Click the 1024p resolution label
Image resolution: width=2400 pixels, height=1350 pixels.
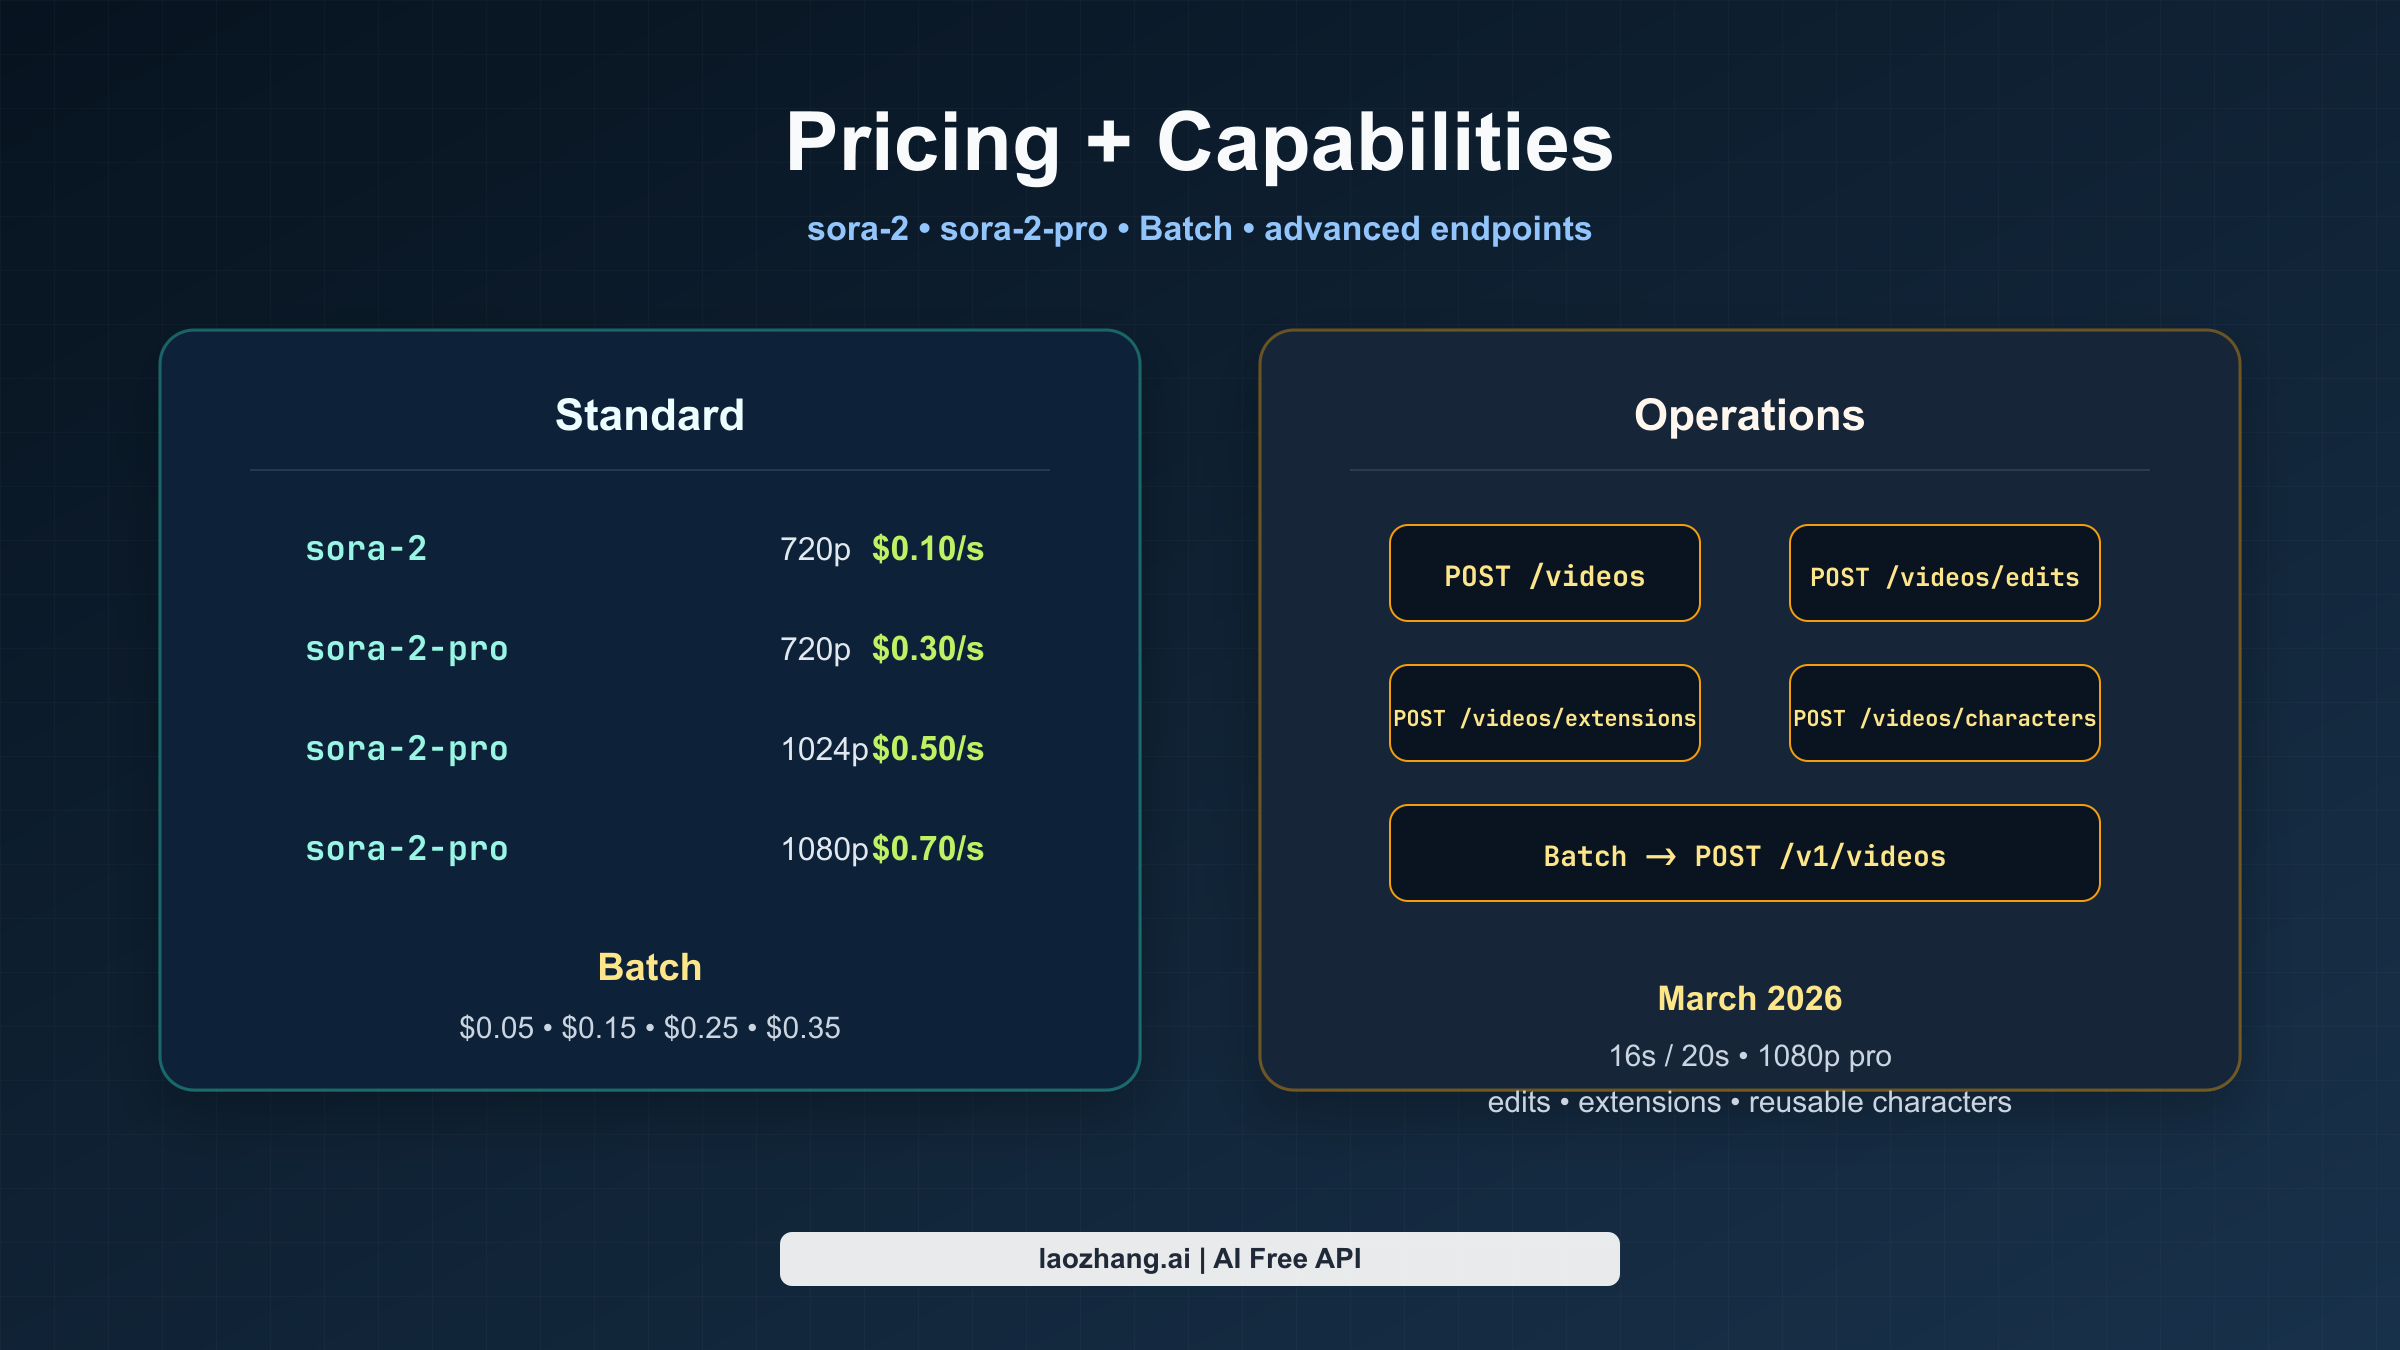[824, 749]
